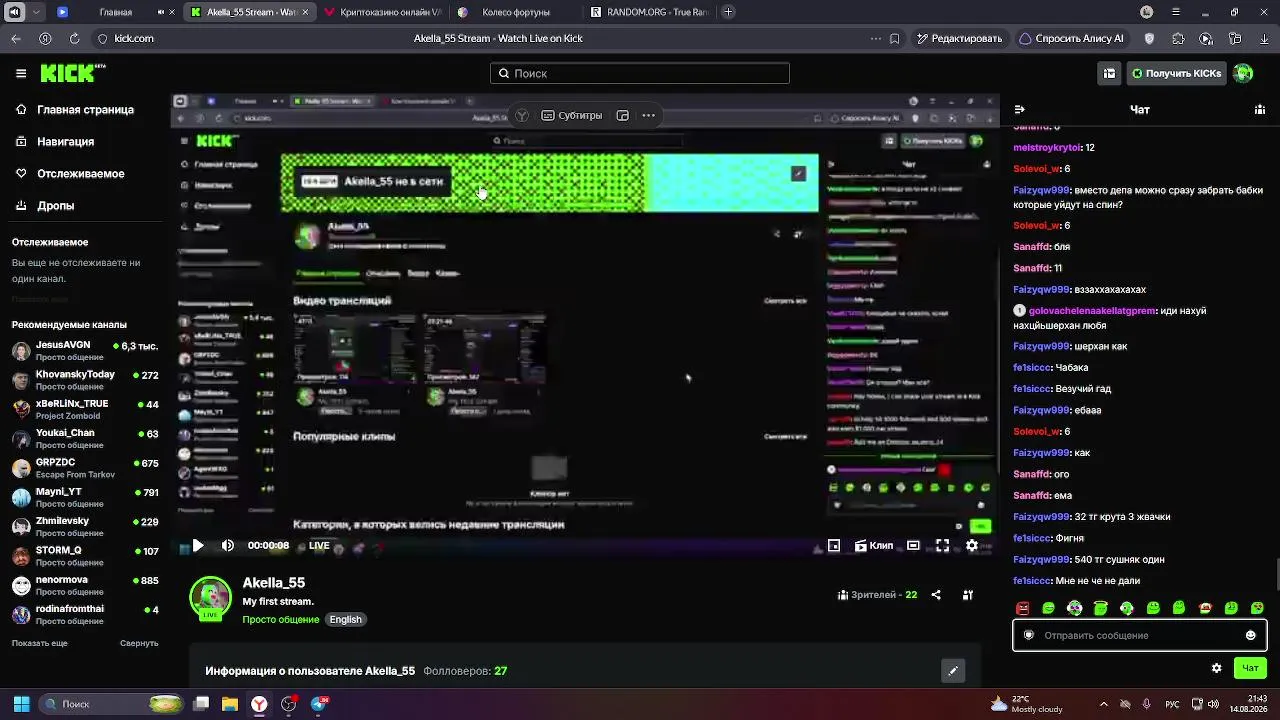The width and height of the screenshot is (1280, 720).
Task: Open chat settings gear
Action: (1217, 668)
